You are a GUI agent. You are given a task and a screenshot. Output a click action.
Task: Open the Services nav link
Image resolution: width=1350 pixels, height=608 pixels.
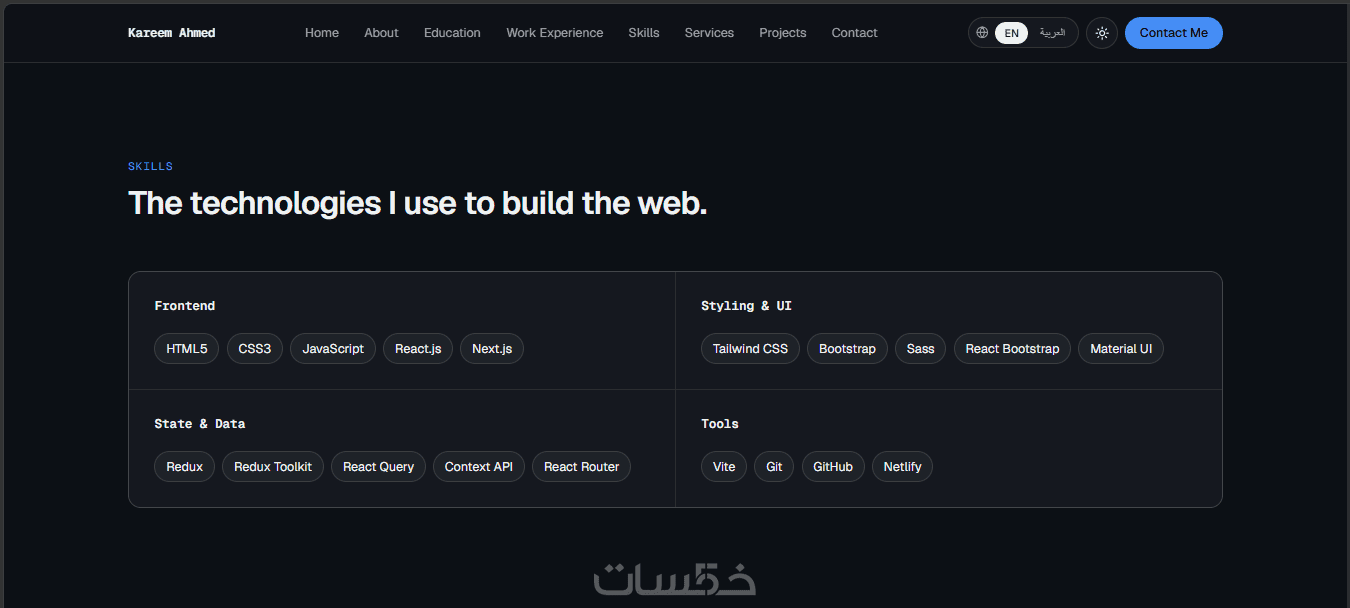(x=709, y=33)
